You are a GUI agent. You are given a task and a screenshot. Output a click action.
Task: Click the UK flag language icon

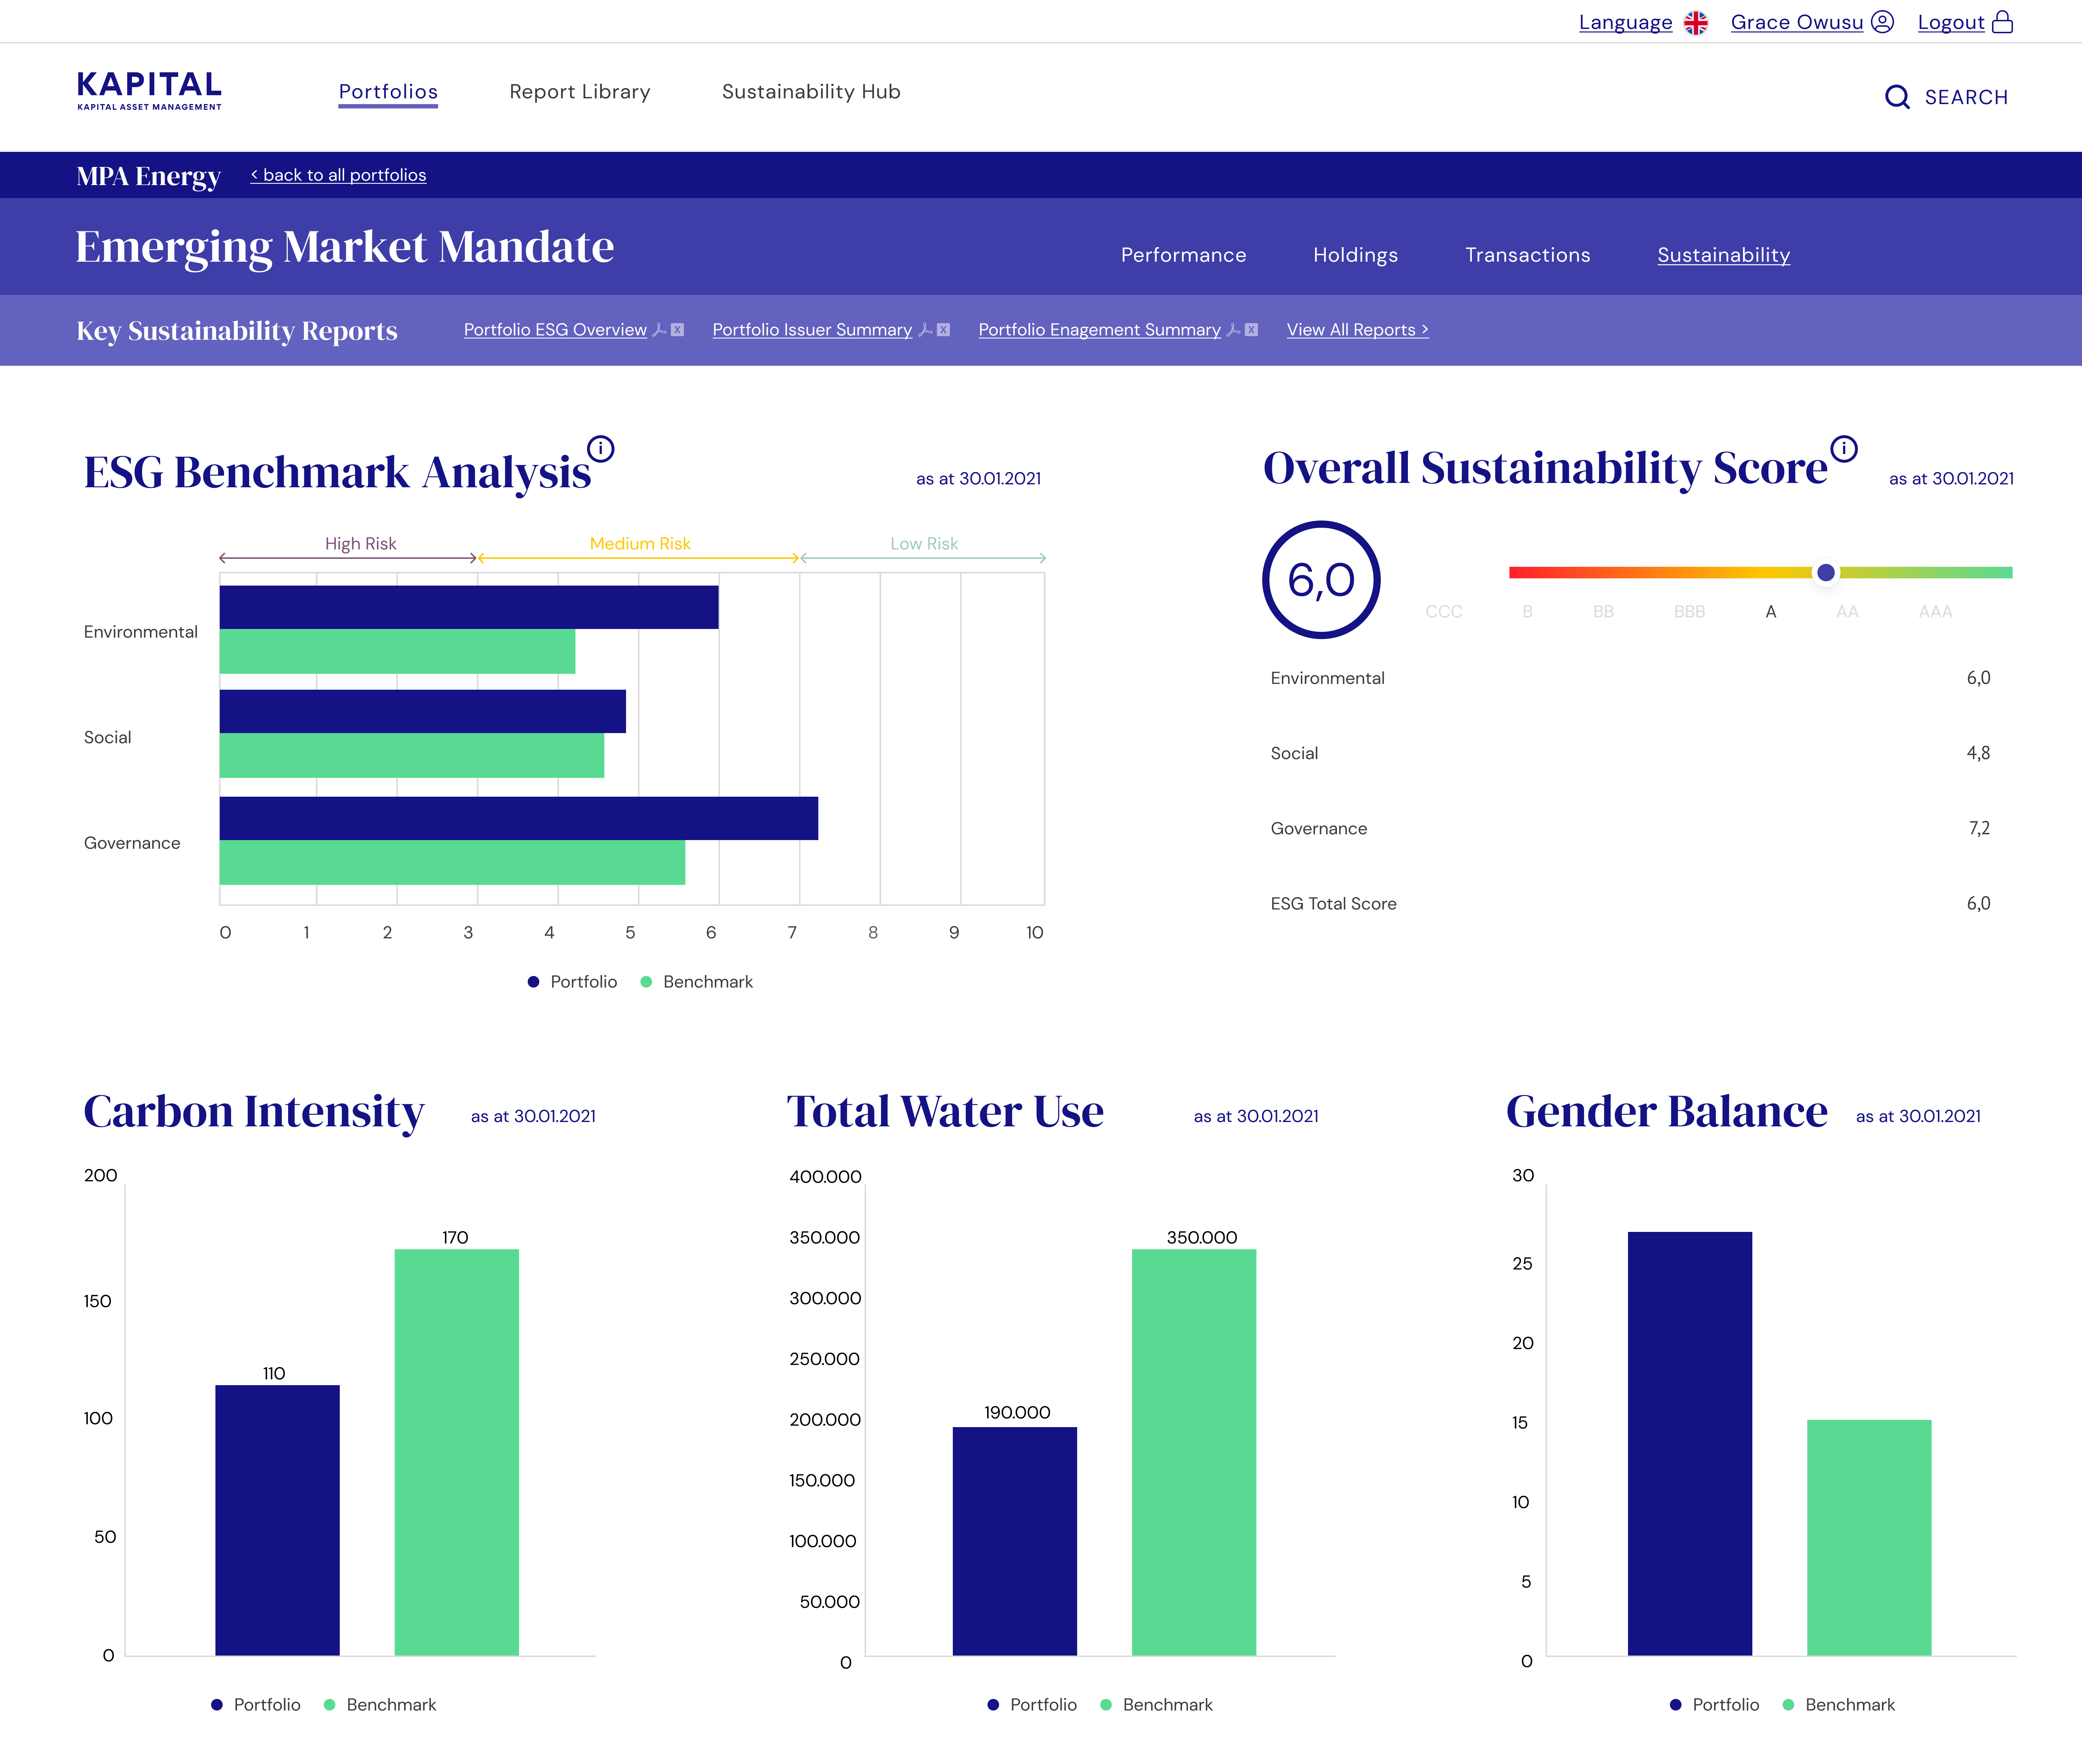(1696, 23)
